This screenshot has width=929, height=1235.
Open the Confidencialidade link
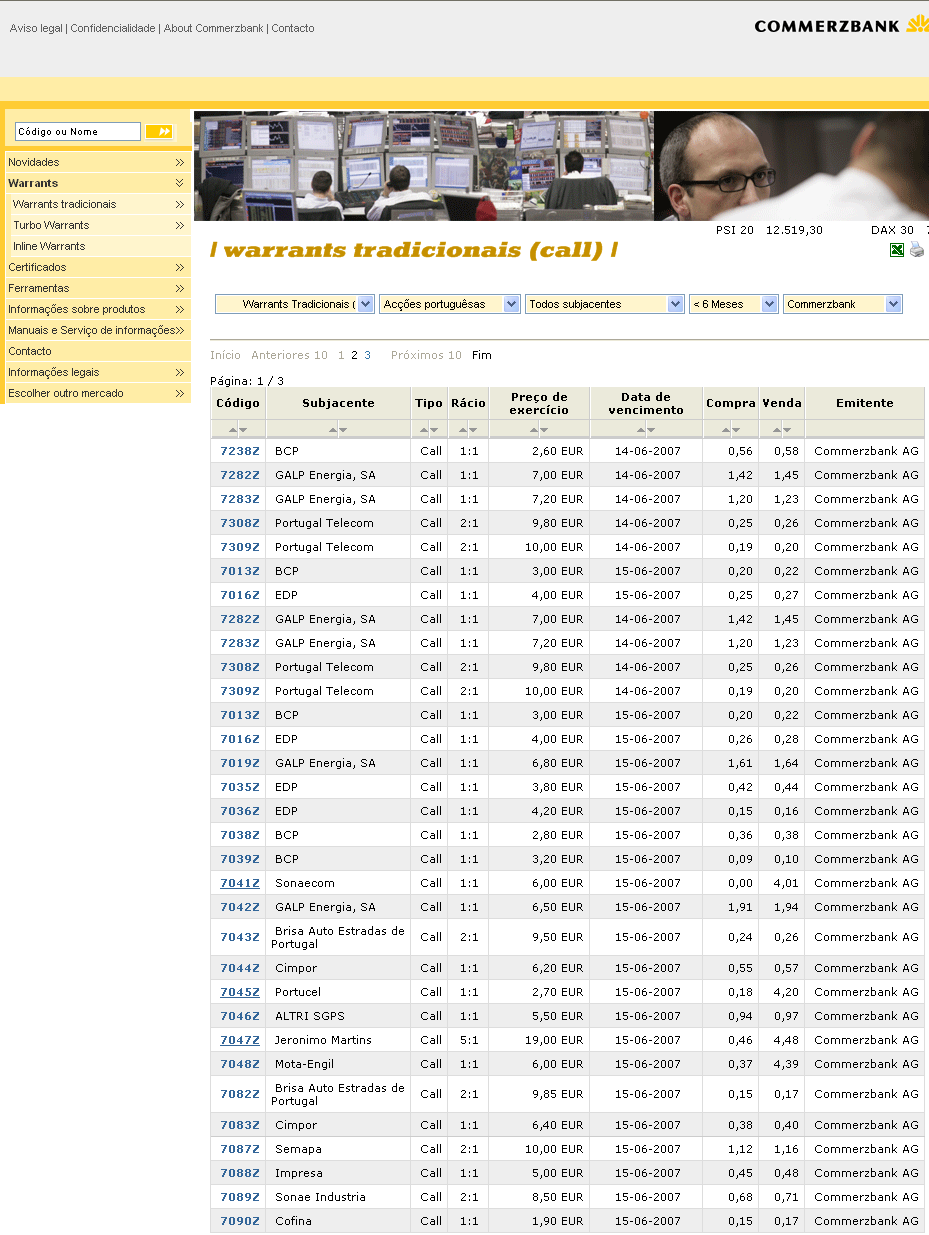point(113,28)
